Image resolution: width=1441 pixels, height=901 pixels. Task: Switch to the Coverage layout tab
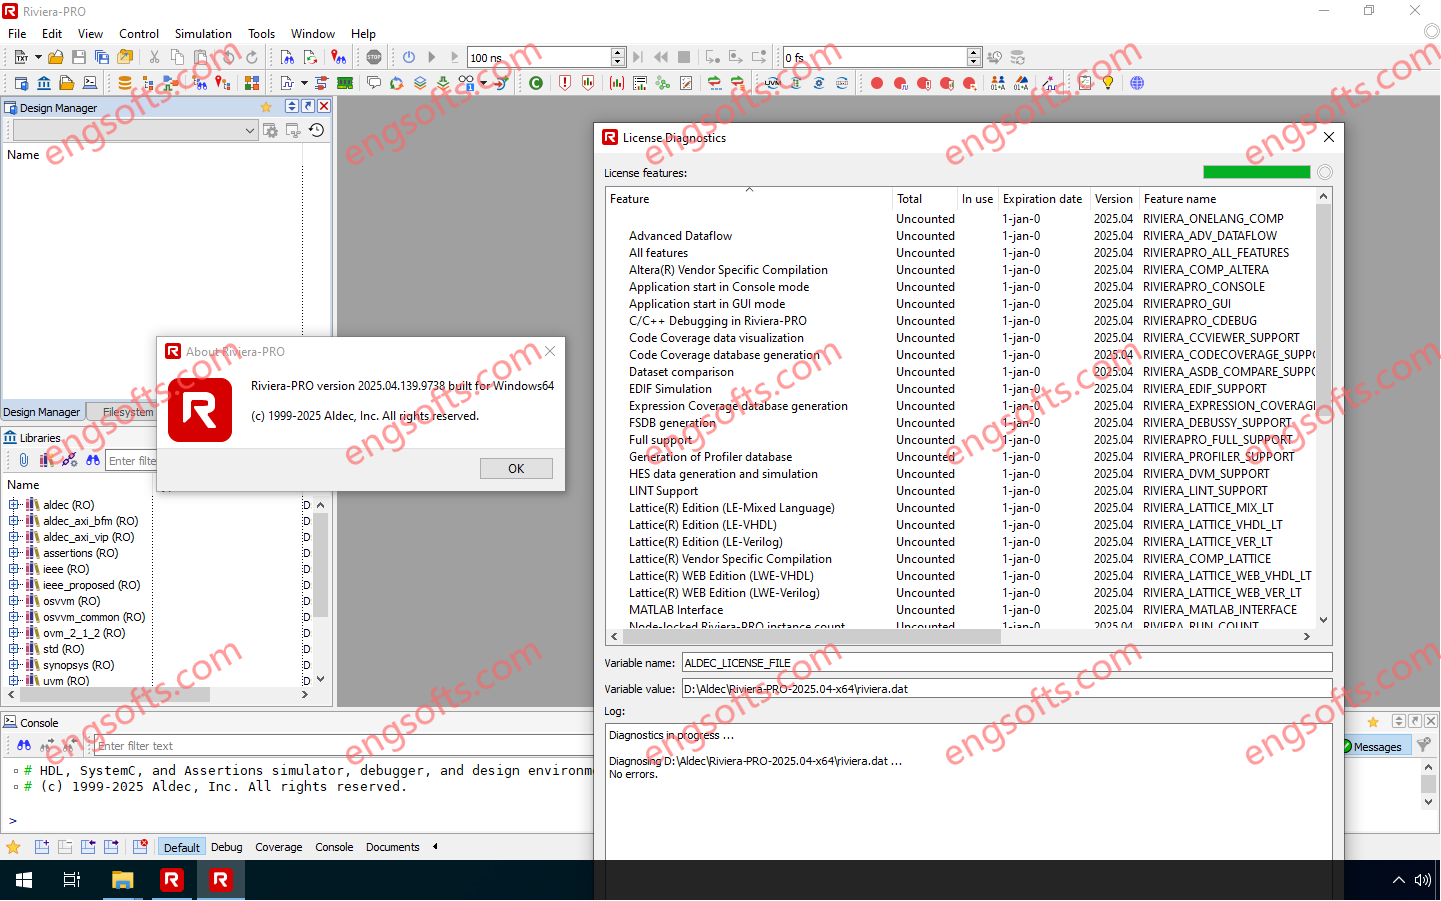point(278,847)
